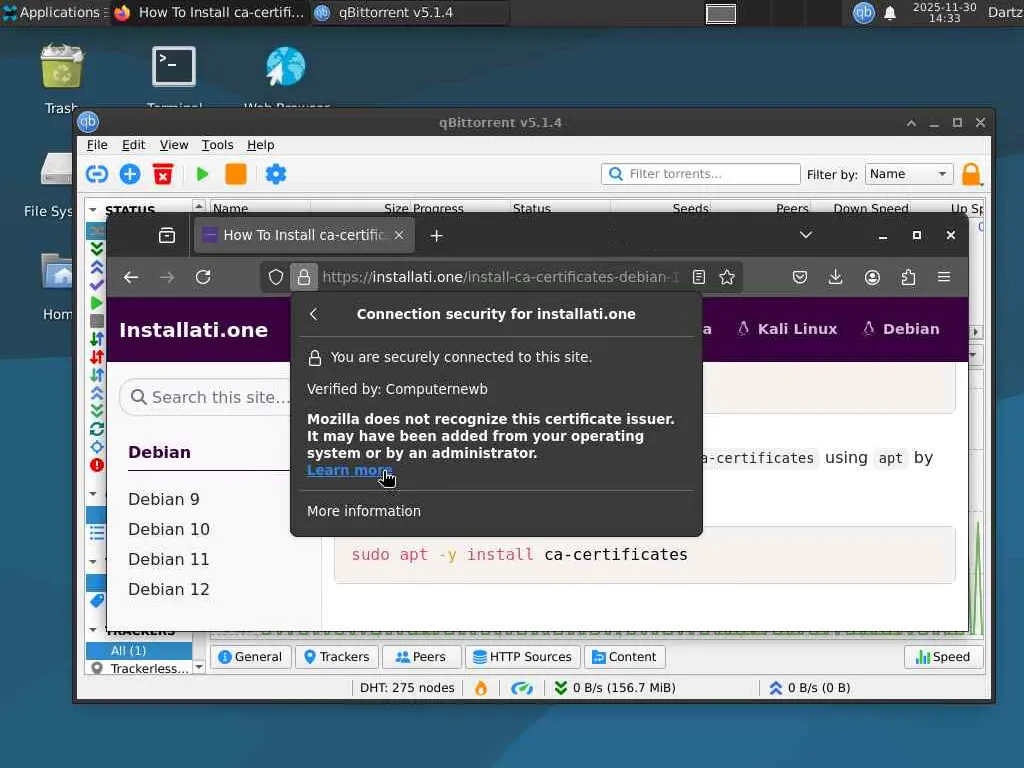The height and width of the screenshot is (768, 1024).
Task: Select the Completed checkmark status filter
Action: point(97,285)
